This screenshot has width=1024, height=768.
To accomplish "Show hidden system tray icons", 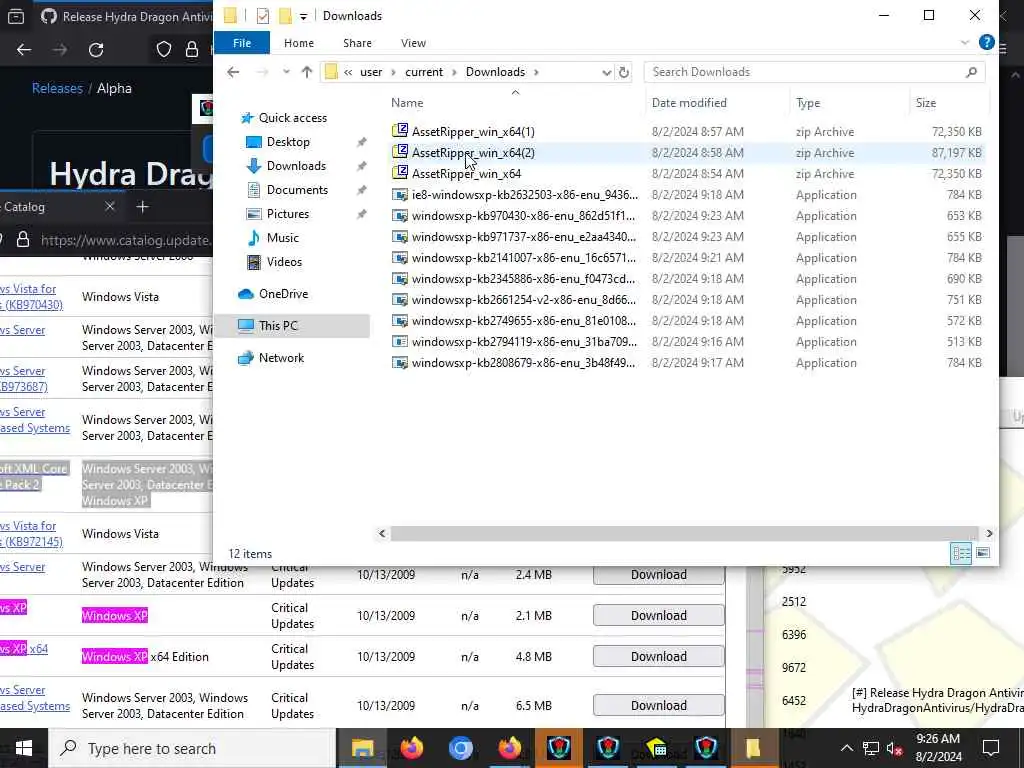I will coord(846,748).
